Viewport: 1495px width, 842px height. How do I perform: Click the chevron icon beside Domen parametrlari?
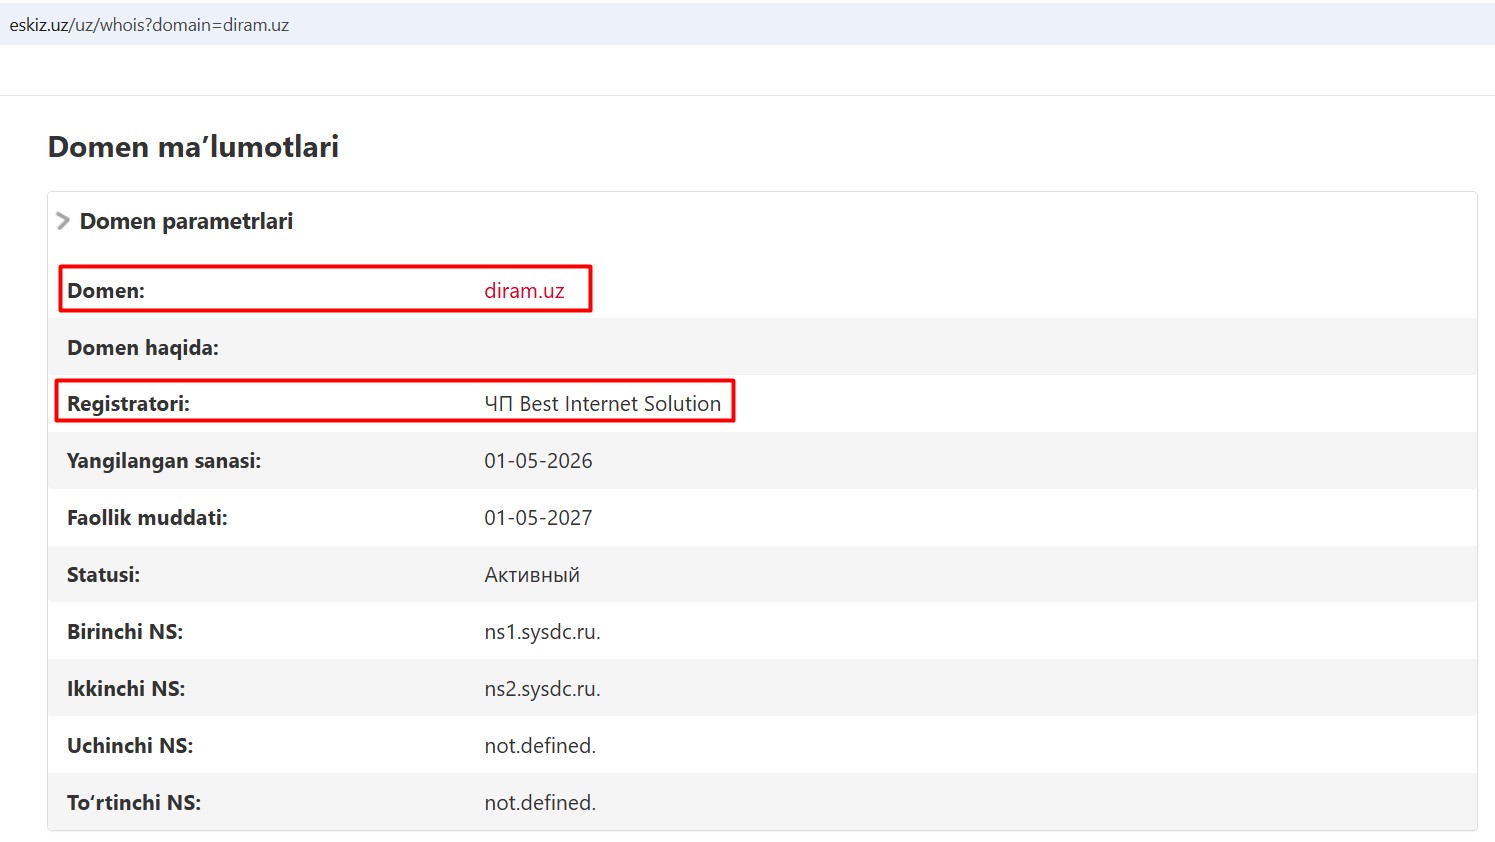click(x=63, y=221)
